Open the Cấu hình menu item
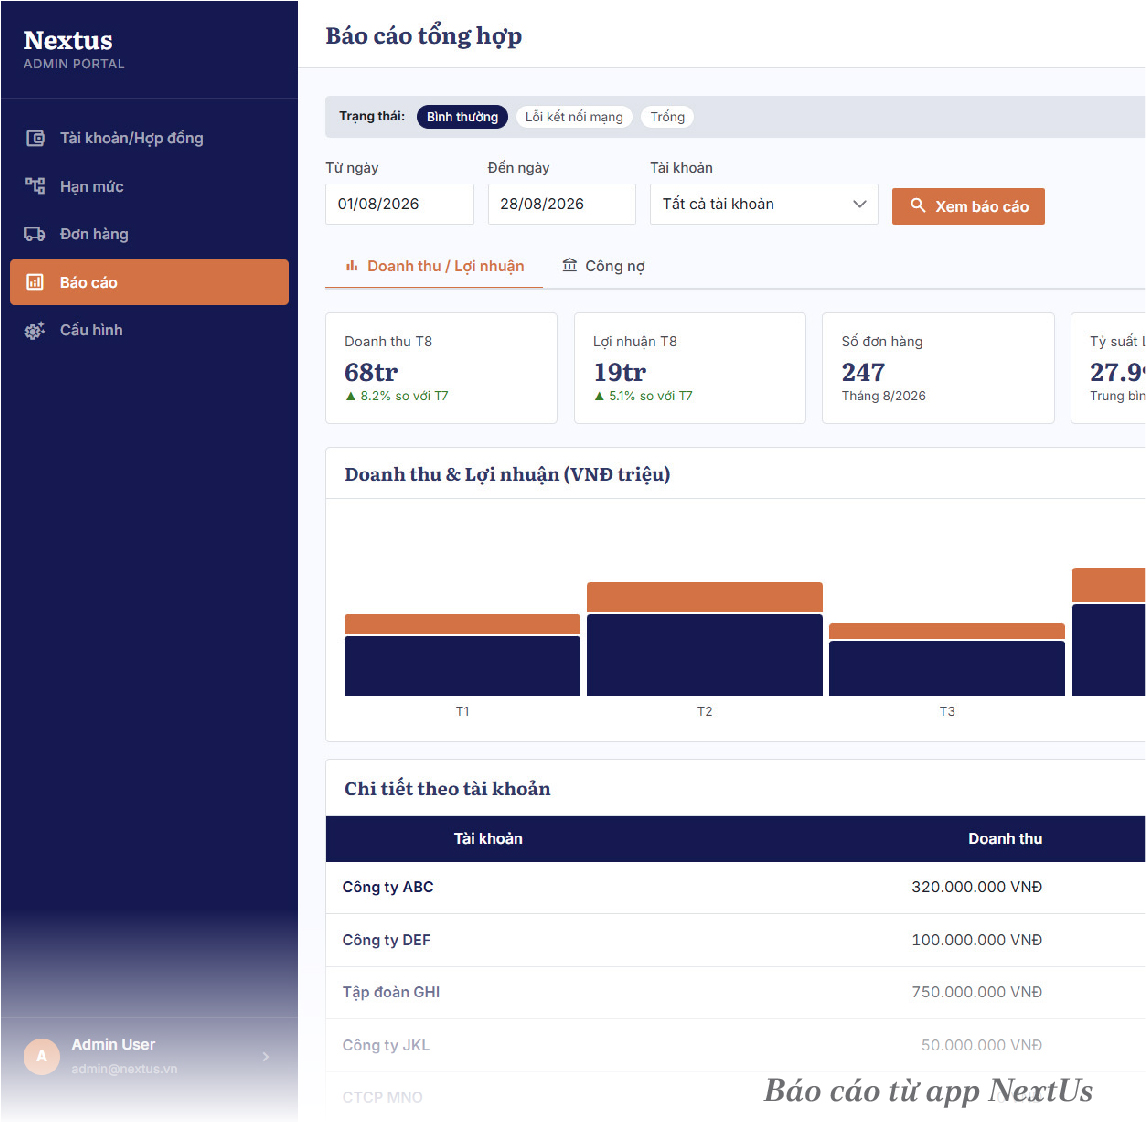1146x1122 pixels. 149,330
